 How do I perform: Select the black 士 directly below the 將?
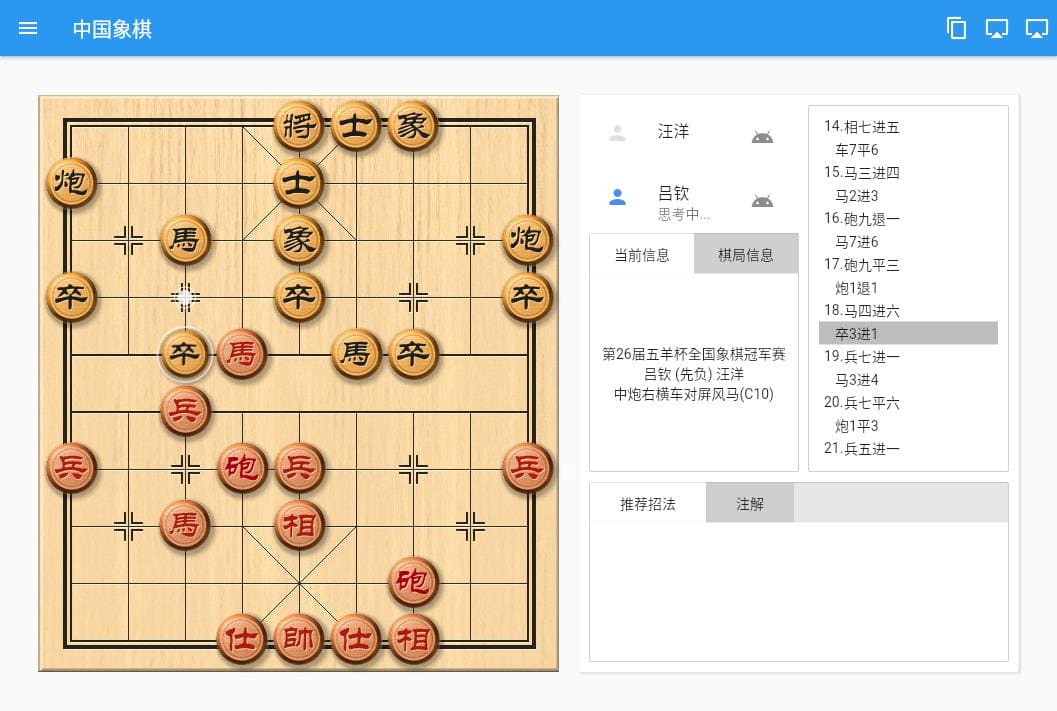[299, 182]
